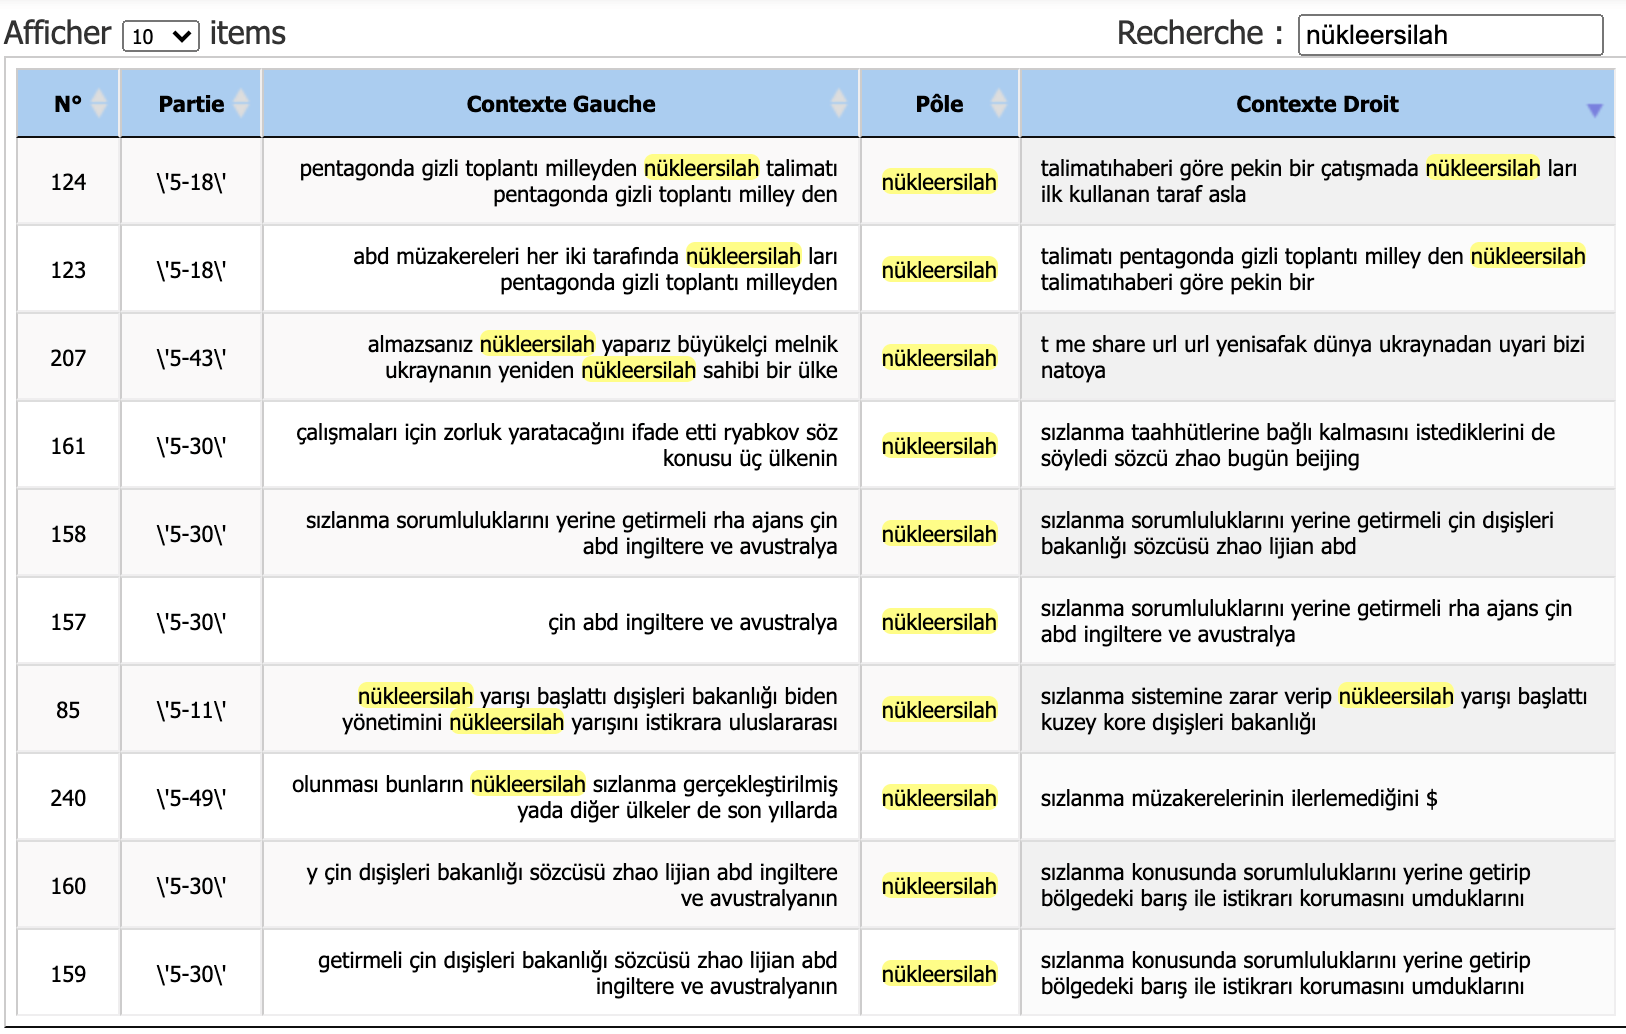Click Contexte Droit descending sort arrow
The image size is (1626, 1034).
tap(1595, 110)
